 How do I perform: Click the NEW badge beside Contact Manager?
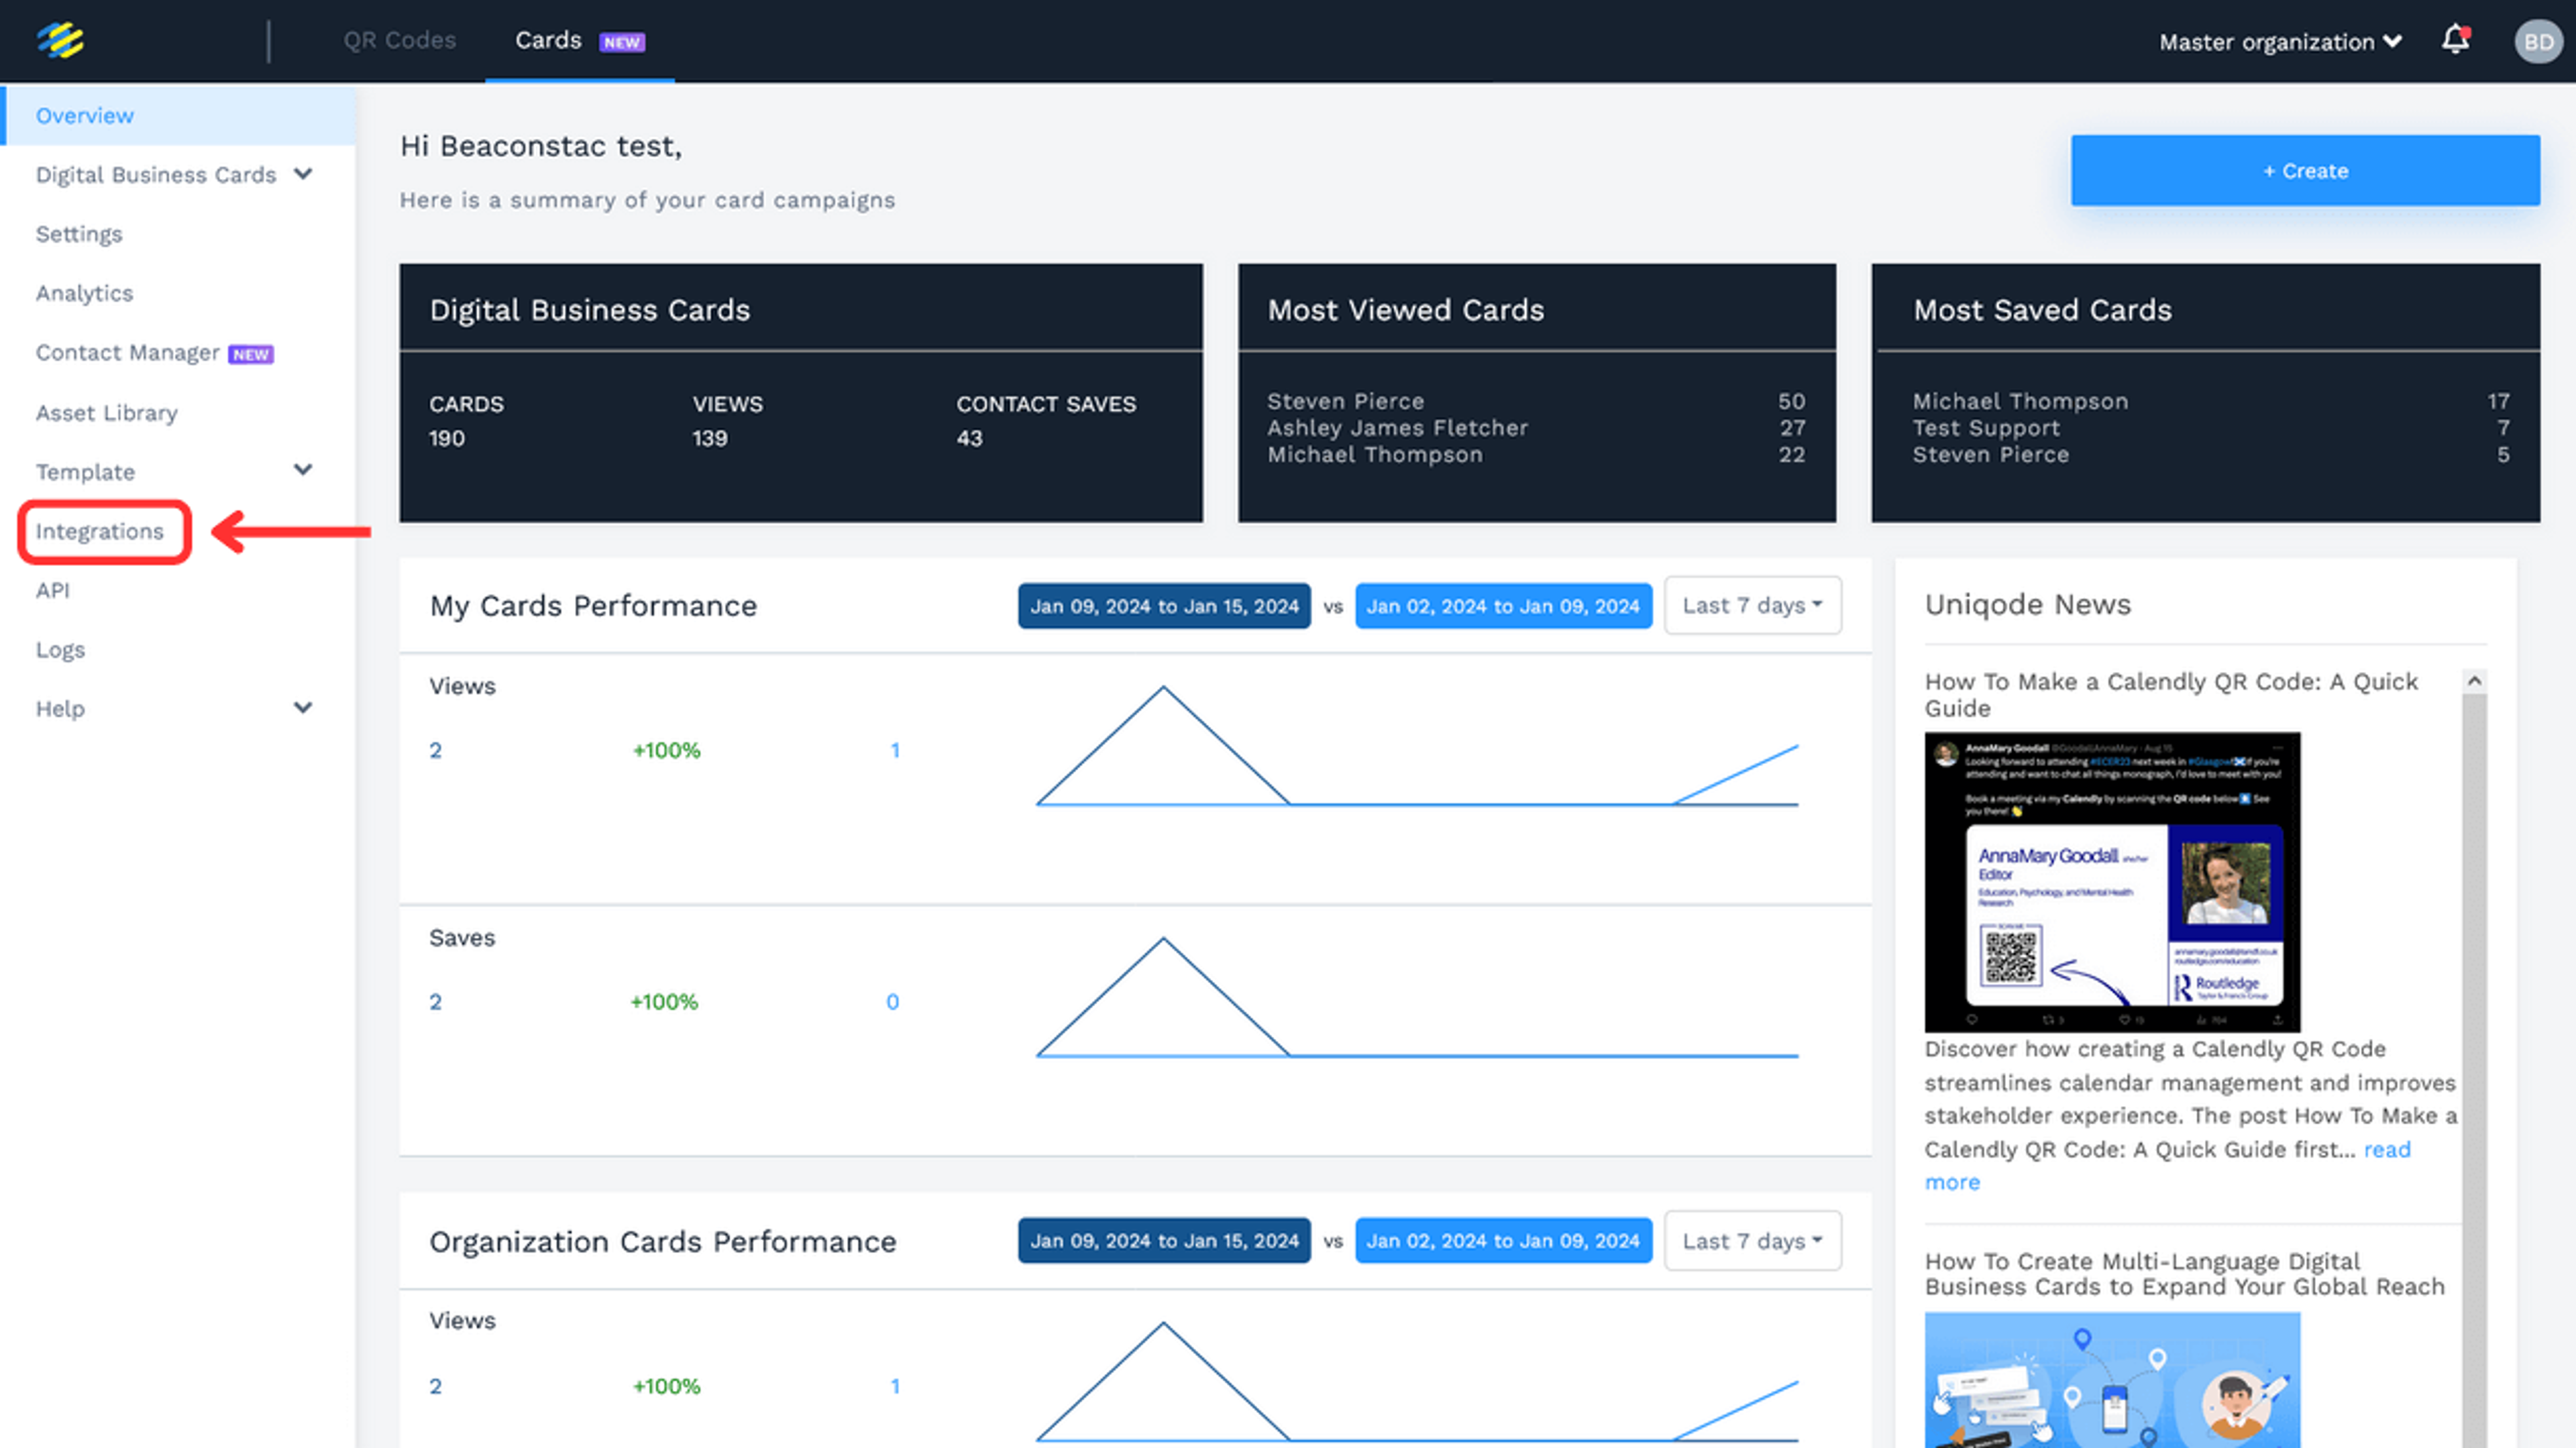251,354
